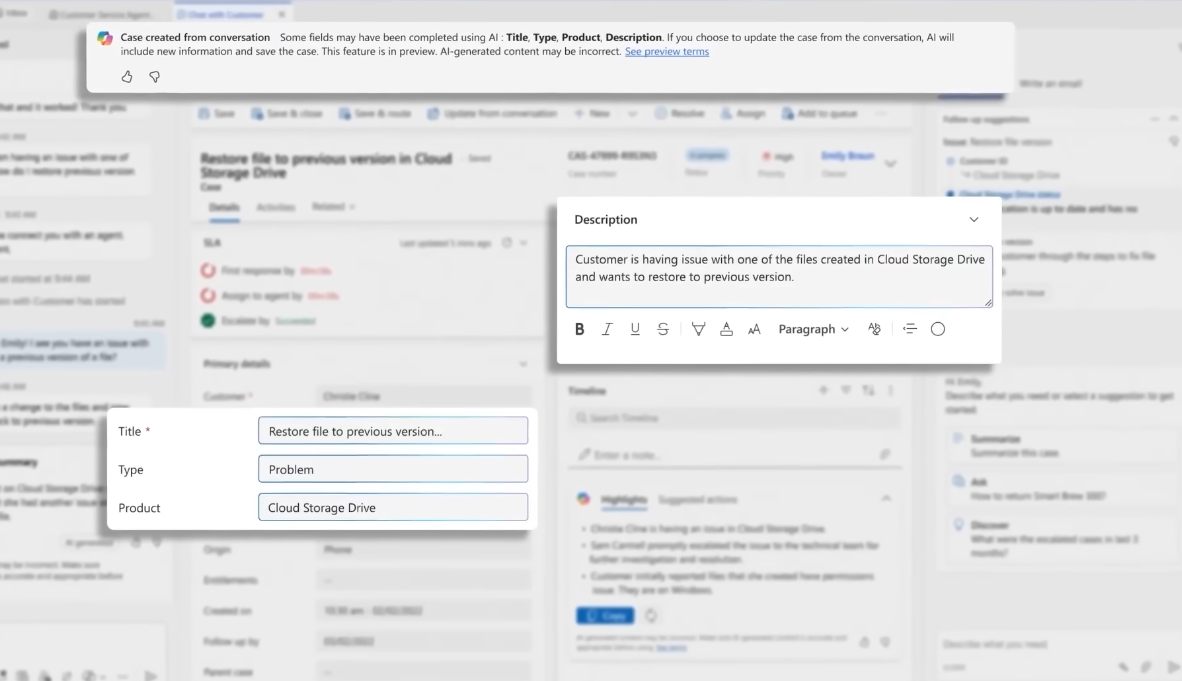Click the Assign command
The image size is (1182, 681).
743,113
